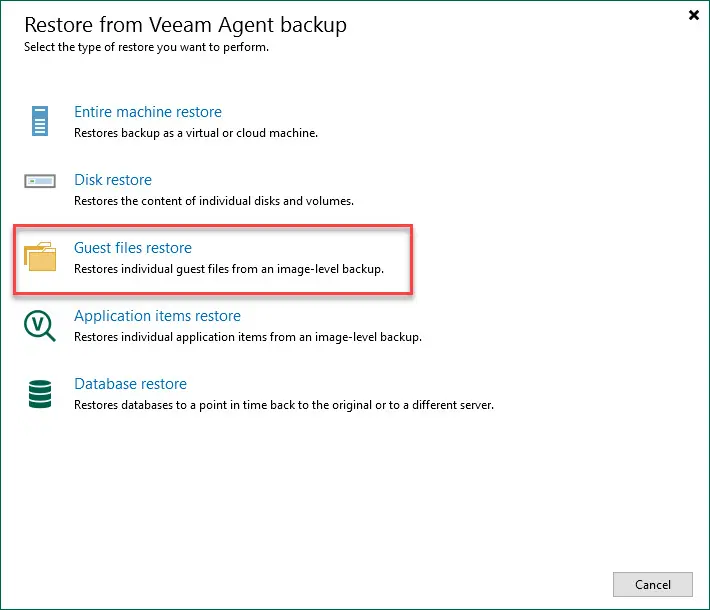The image size is (710, 610).
Task: Click the description about individual disks and volumes
Action: point(214,201)
